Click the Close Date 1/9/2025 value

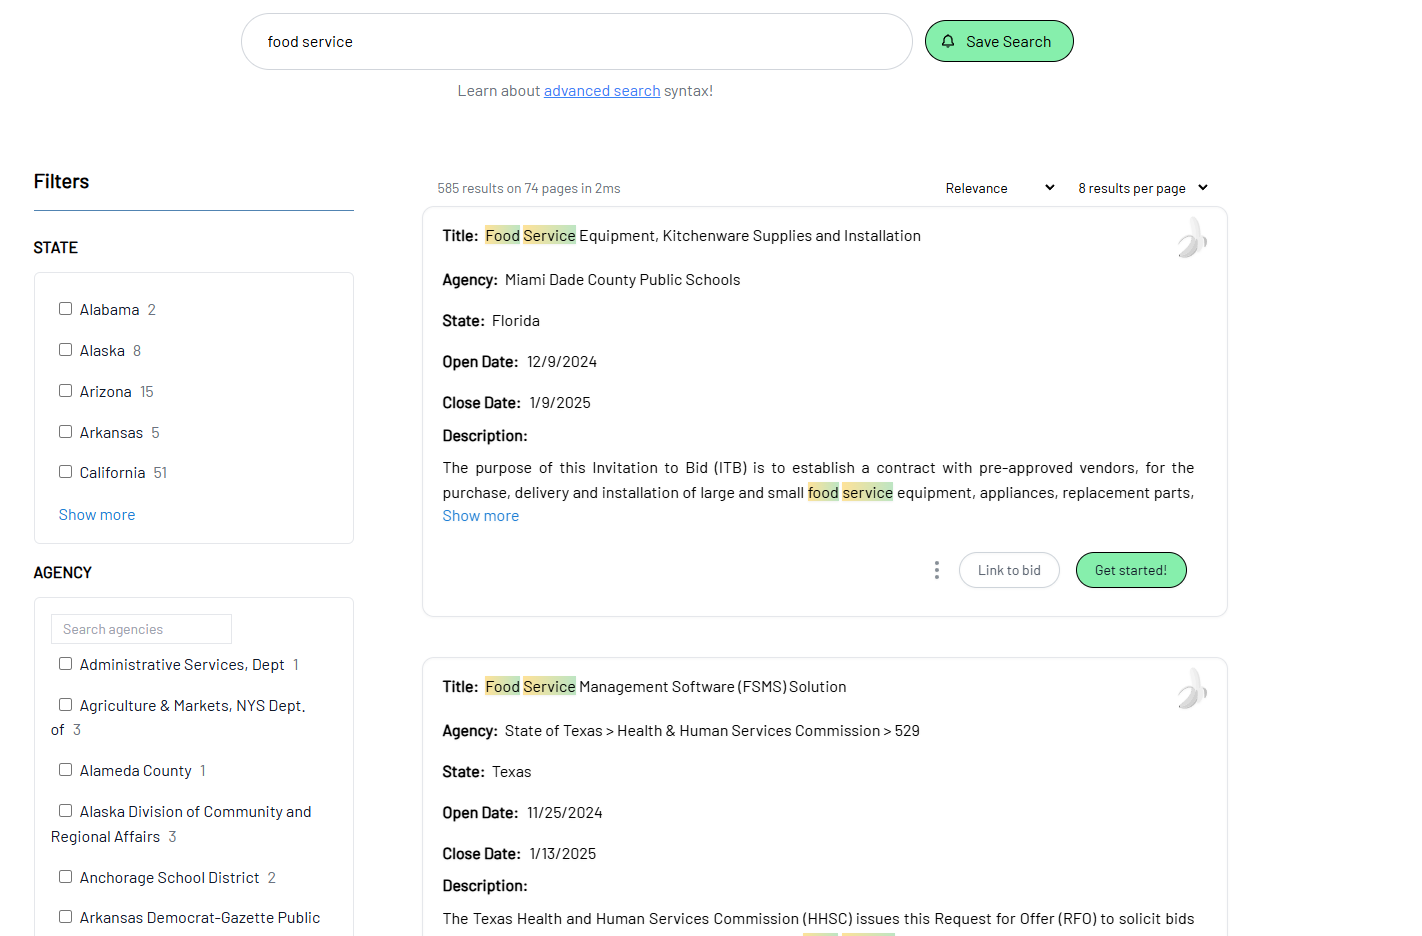560,403
